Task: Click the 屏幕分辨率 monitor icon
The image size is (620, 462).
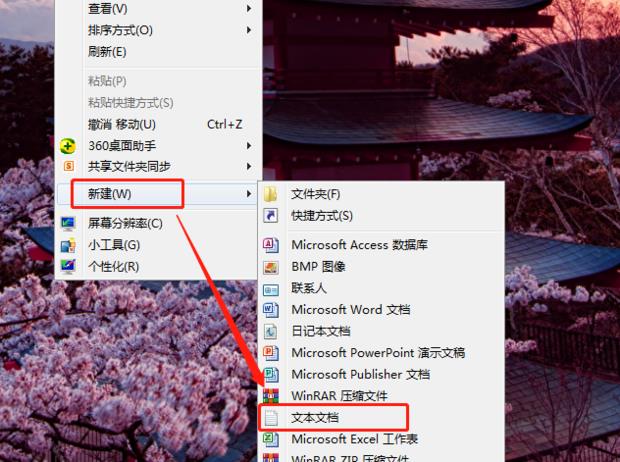Action: click(x=68, y=224)
